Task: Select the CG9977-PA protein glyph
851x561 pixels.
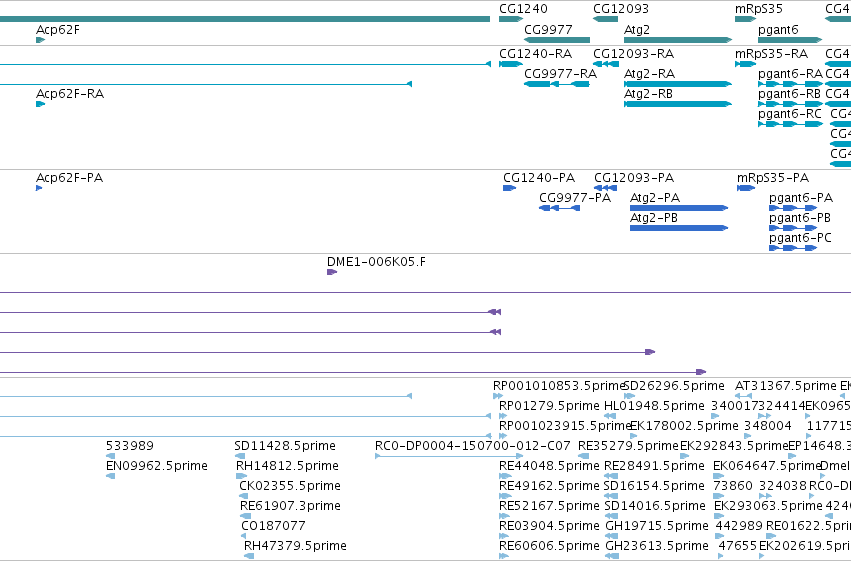Action: pyautogui.click(x=560, y=208)
